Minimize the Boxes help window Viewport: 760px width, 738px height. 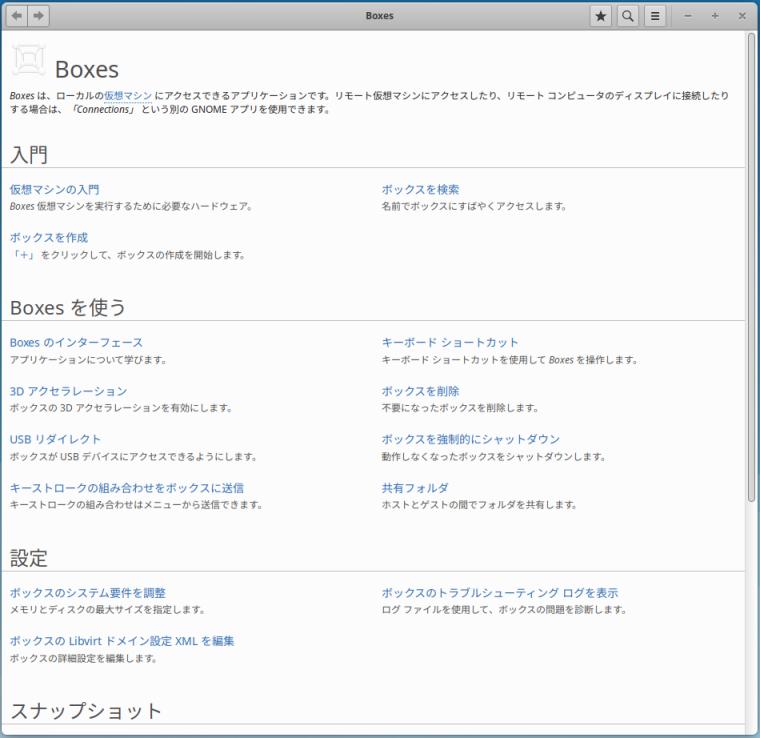click(687, 16)
